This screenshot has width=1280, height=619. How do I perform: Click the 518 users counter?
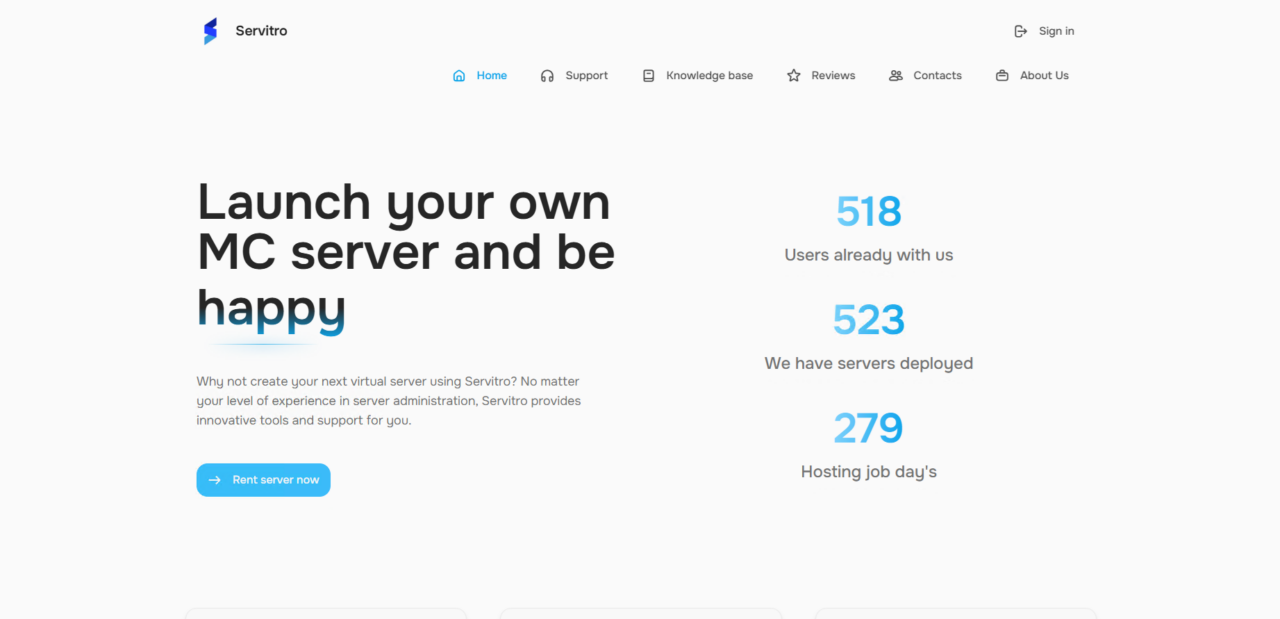pyautogui.click(x=868, y=212)
